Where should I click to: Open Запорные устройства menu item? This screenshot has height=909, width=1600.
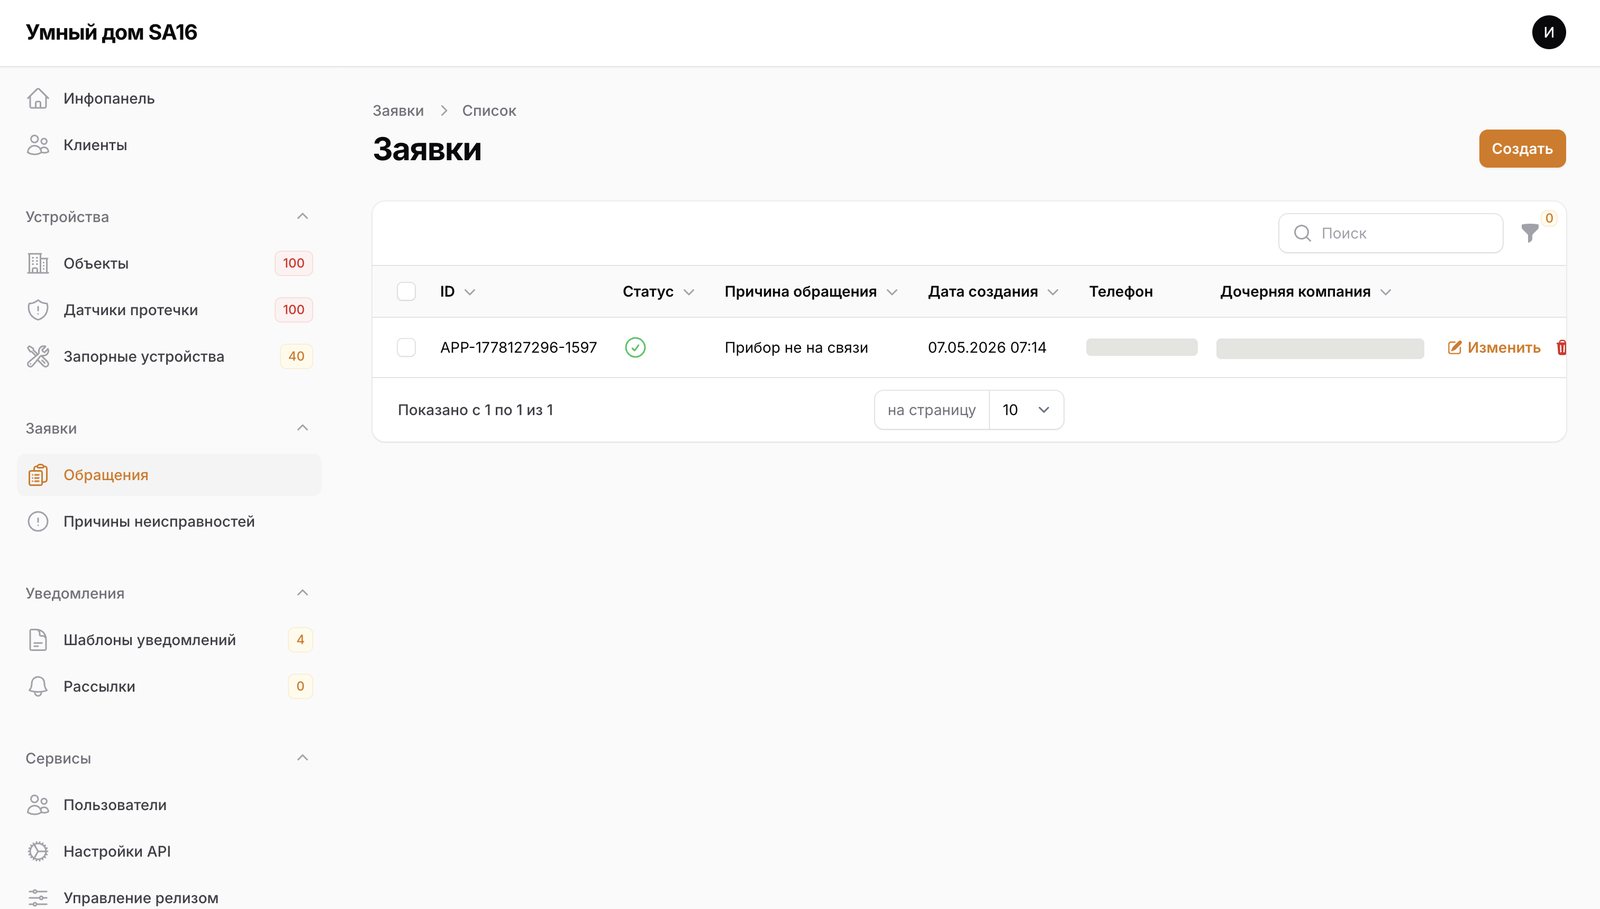[x=169, y=356]
